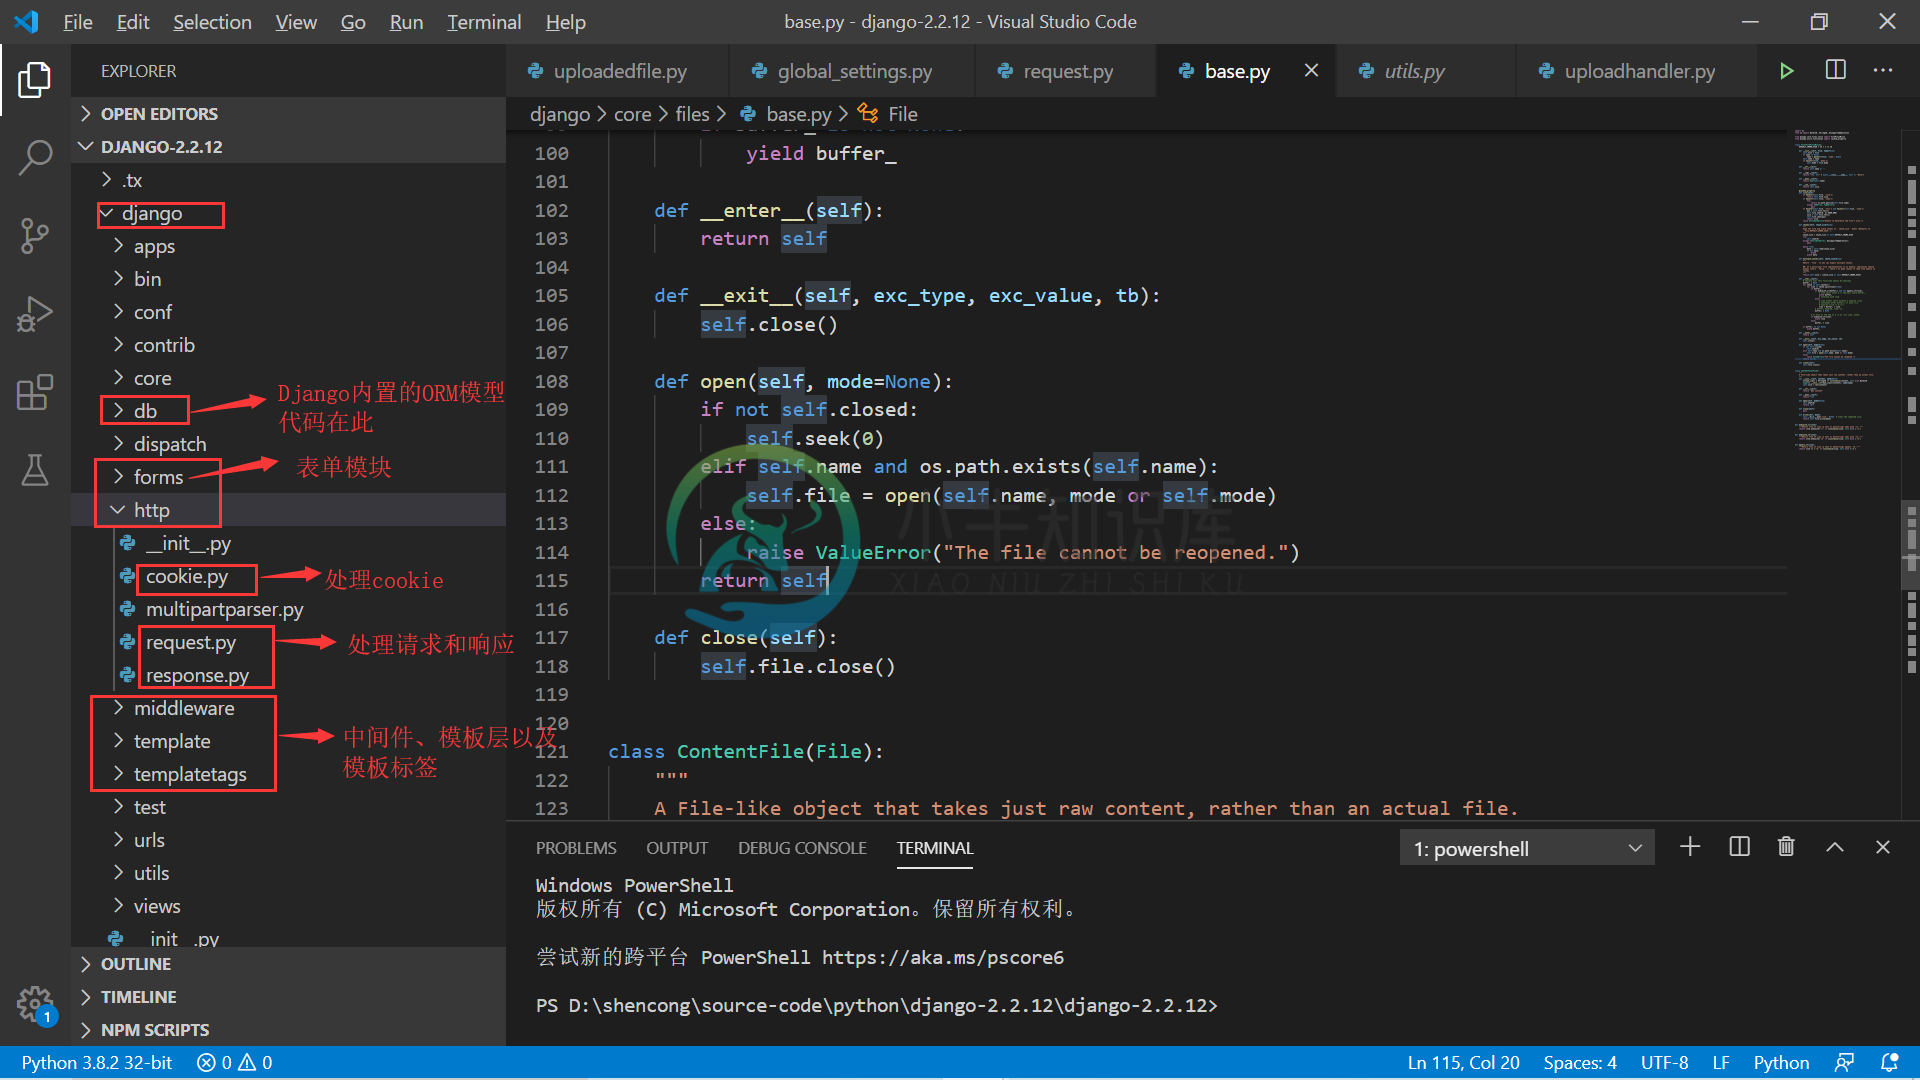
Task: Open the Edit menu
Action: (x=132, y=22)
